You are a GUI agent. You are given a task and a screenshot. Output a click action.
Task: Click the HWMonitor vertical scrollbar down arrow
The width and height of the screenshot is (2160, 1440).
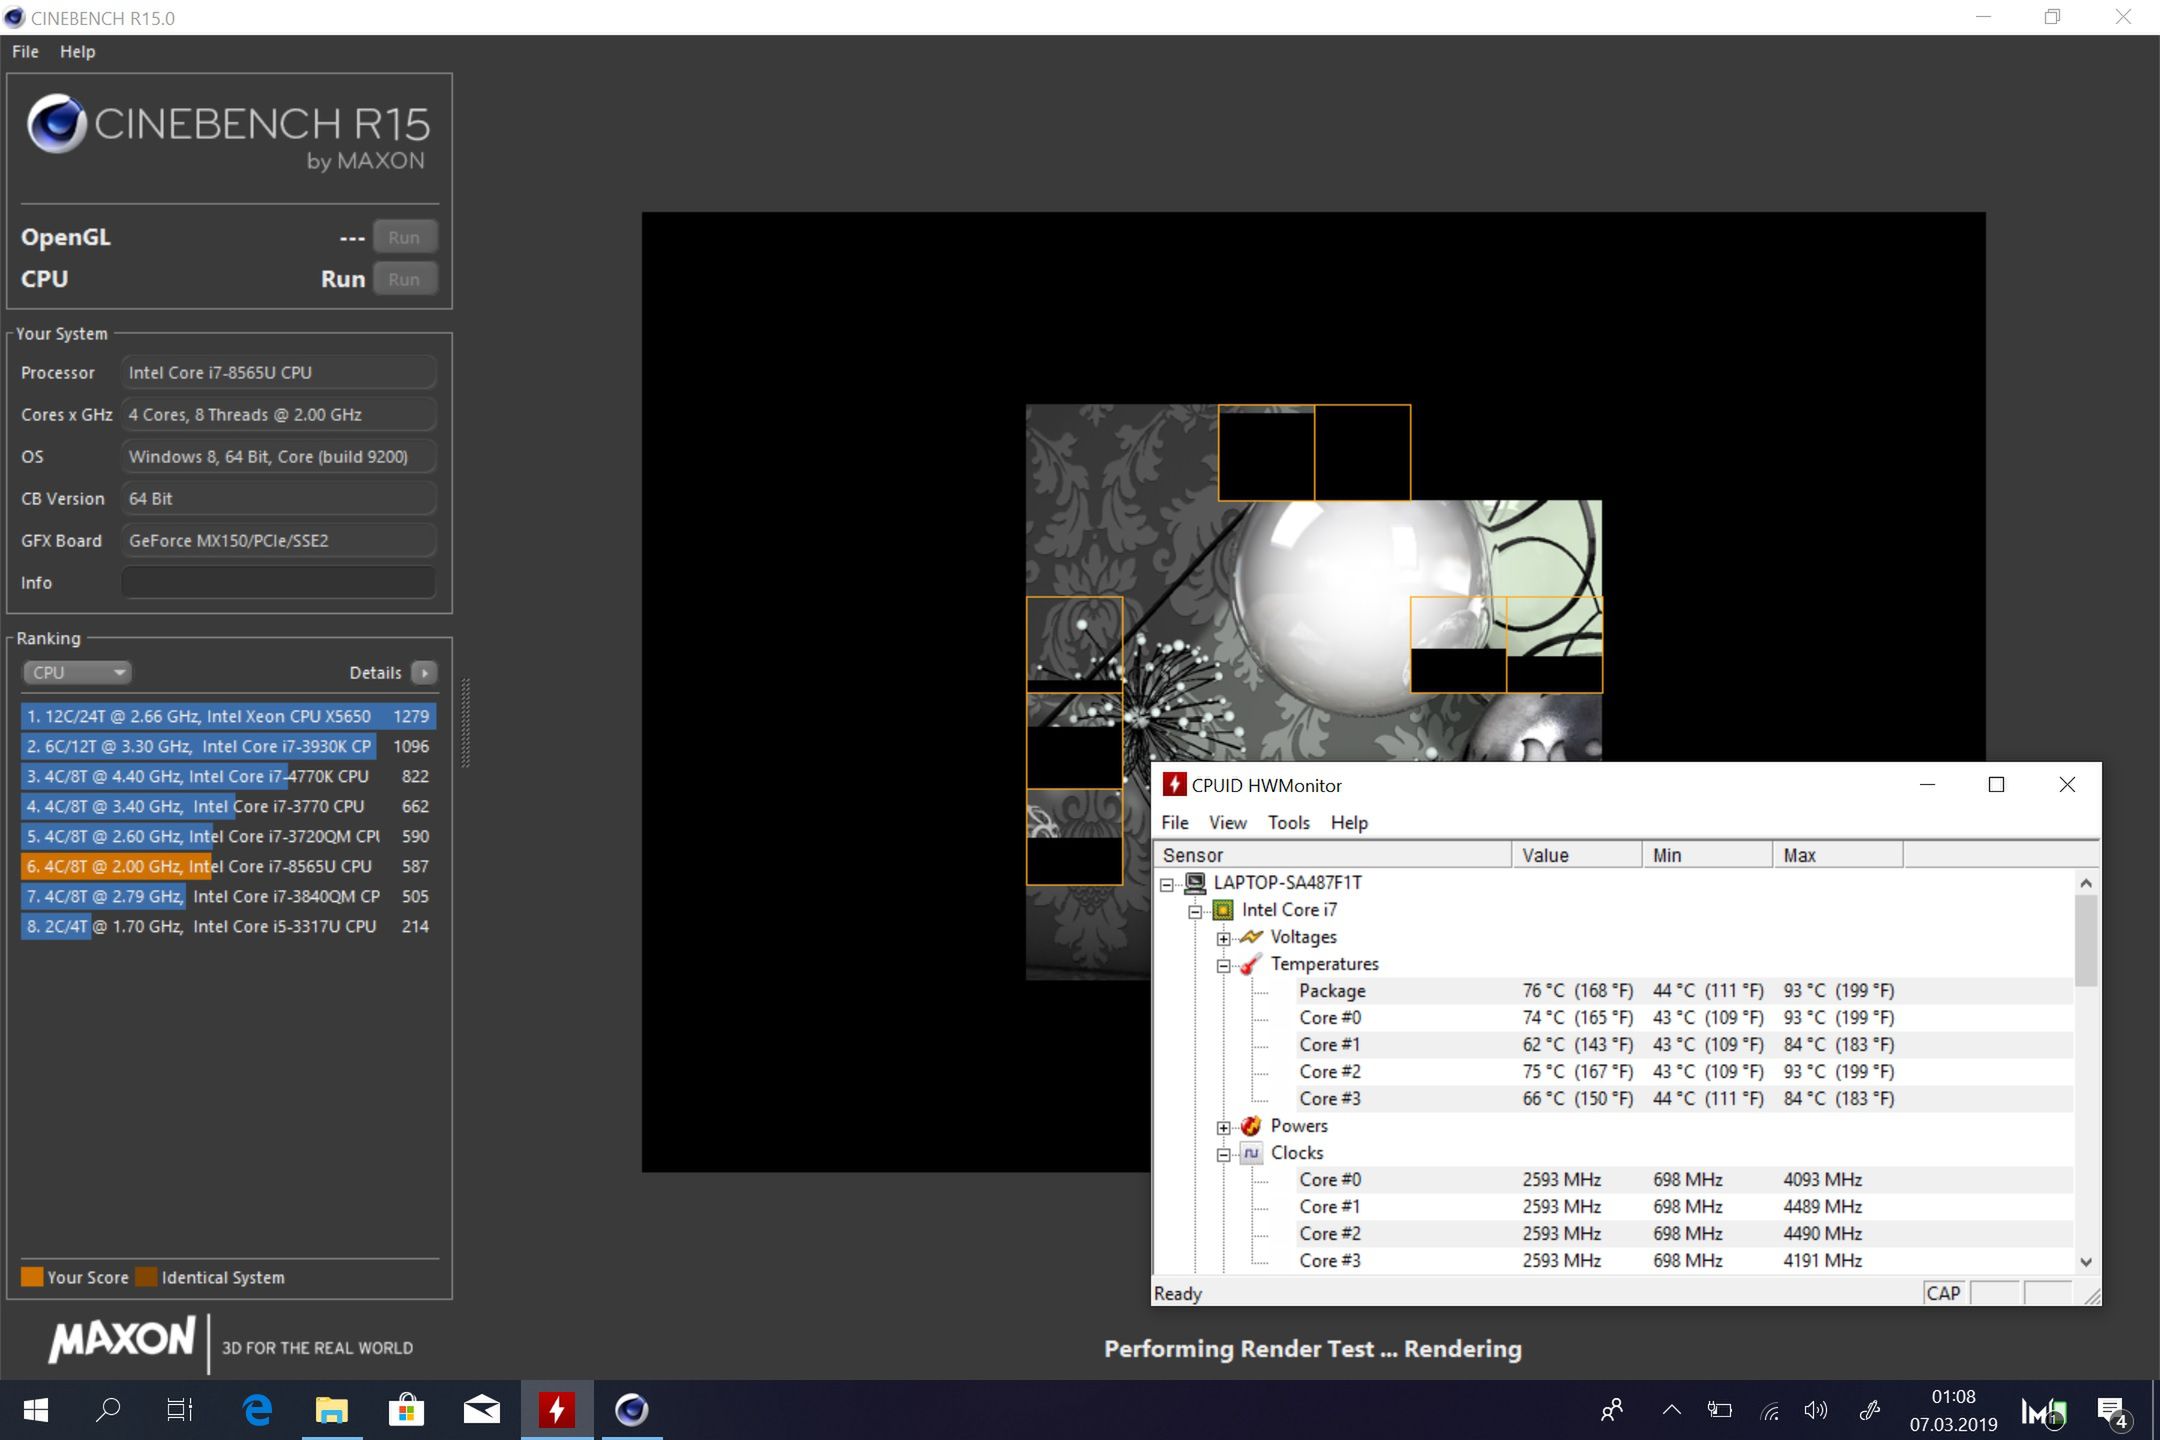2085,1262
